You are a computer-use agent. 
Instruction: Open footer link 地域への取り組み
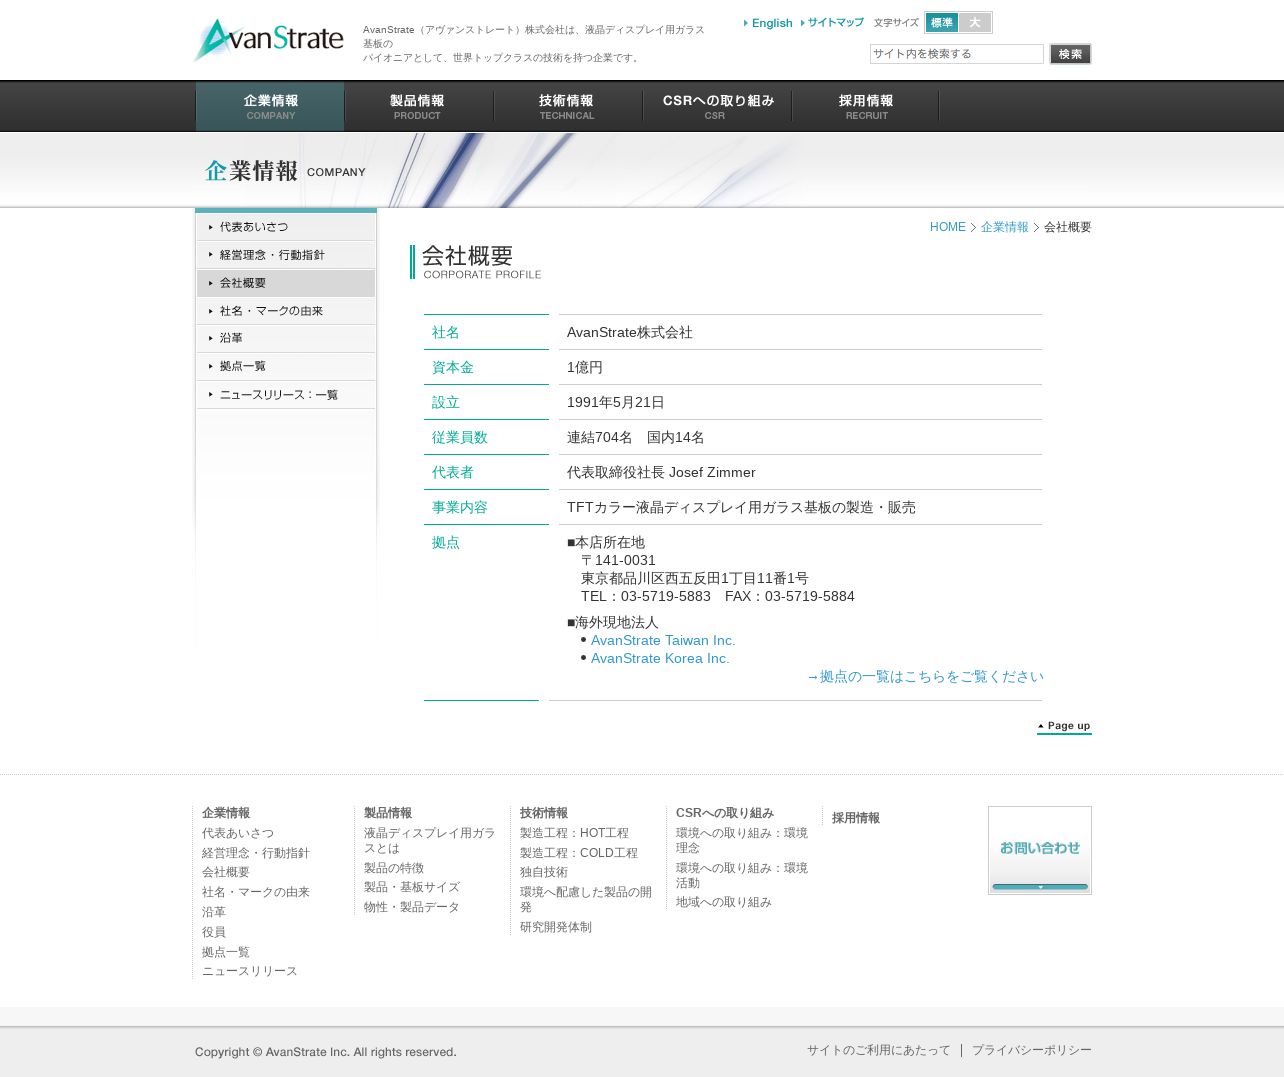click(x=724, y=902)
